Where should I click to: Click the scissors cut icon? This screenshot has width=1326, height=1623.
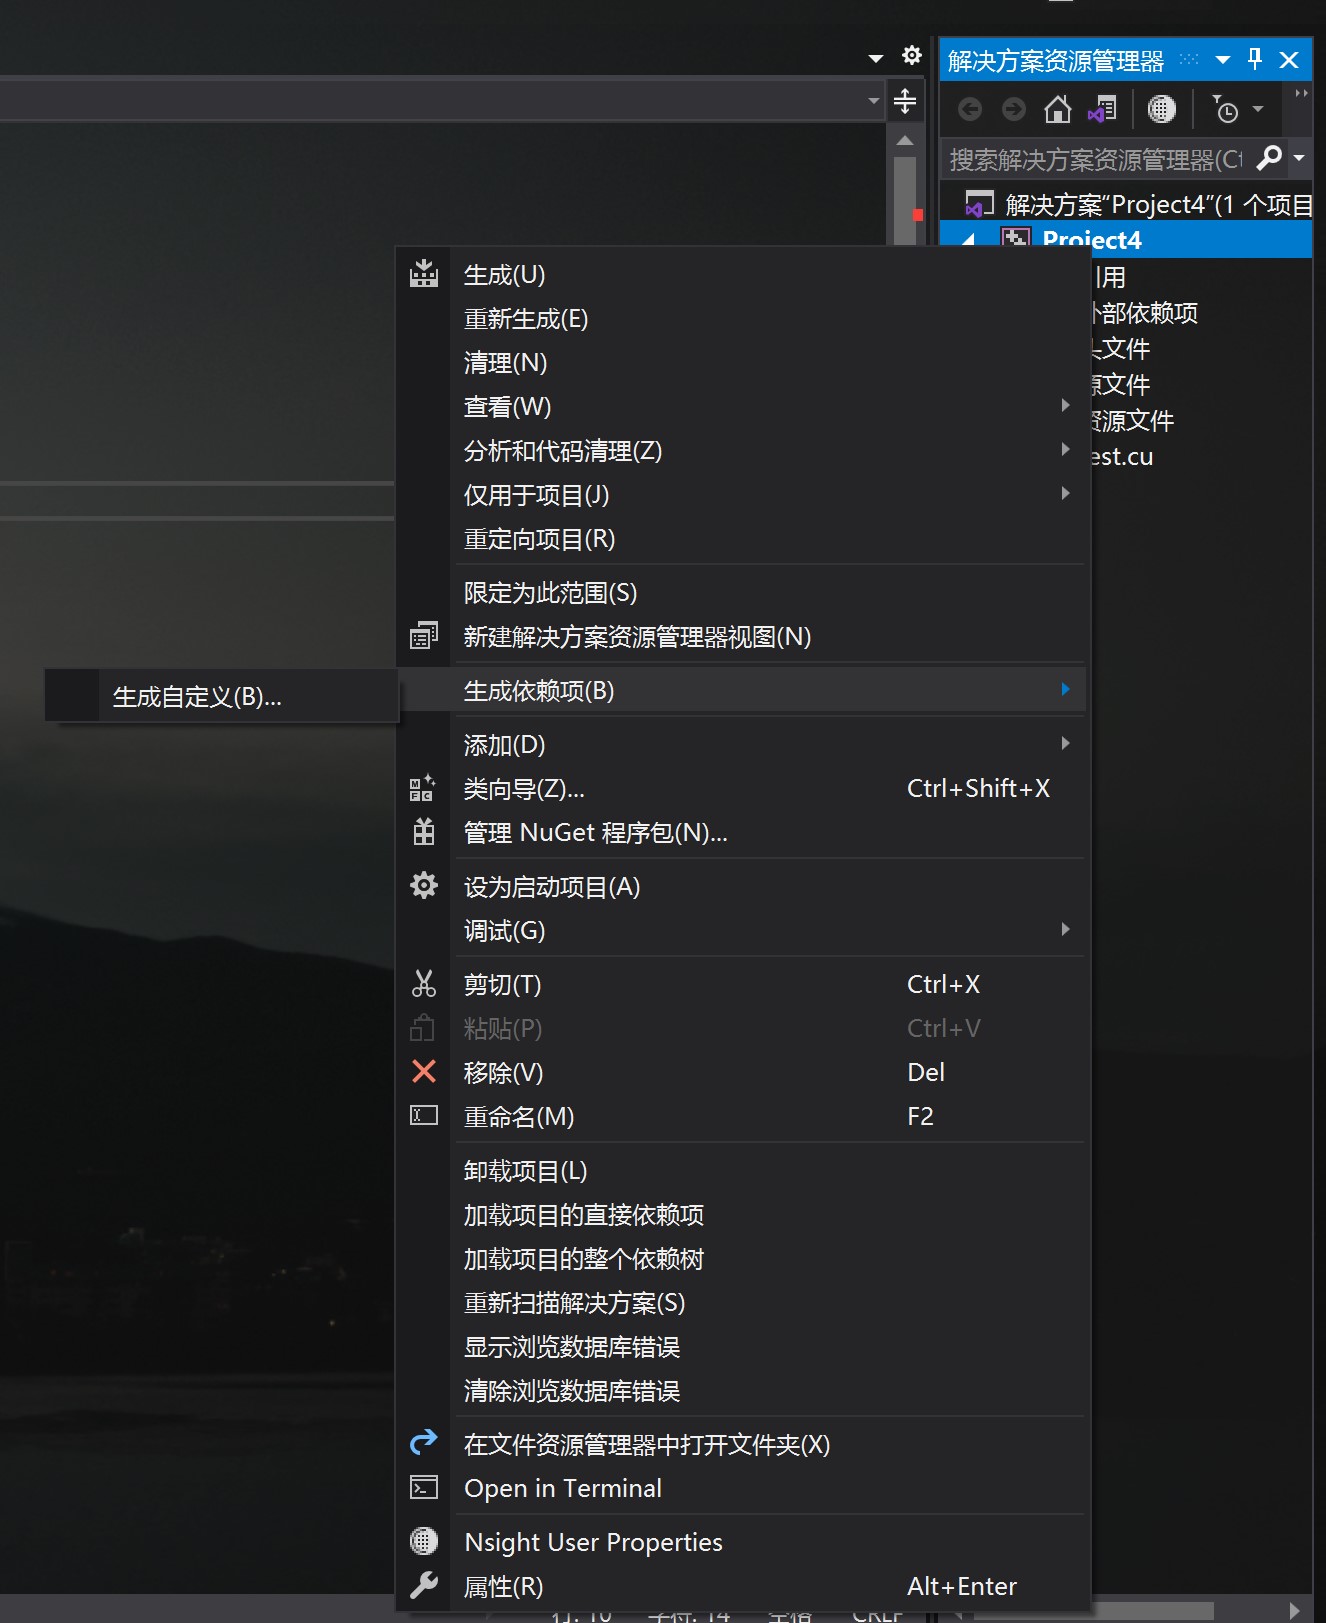(424, 984)
